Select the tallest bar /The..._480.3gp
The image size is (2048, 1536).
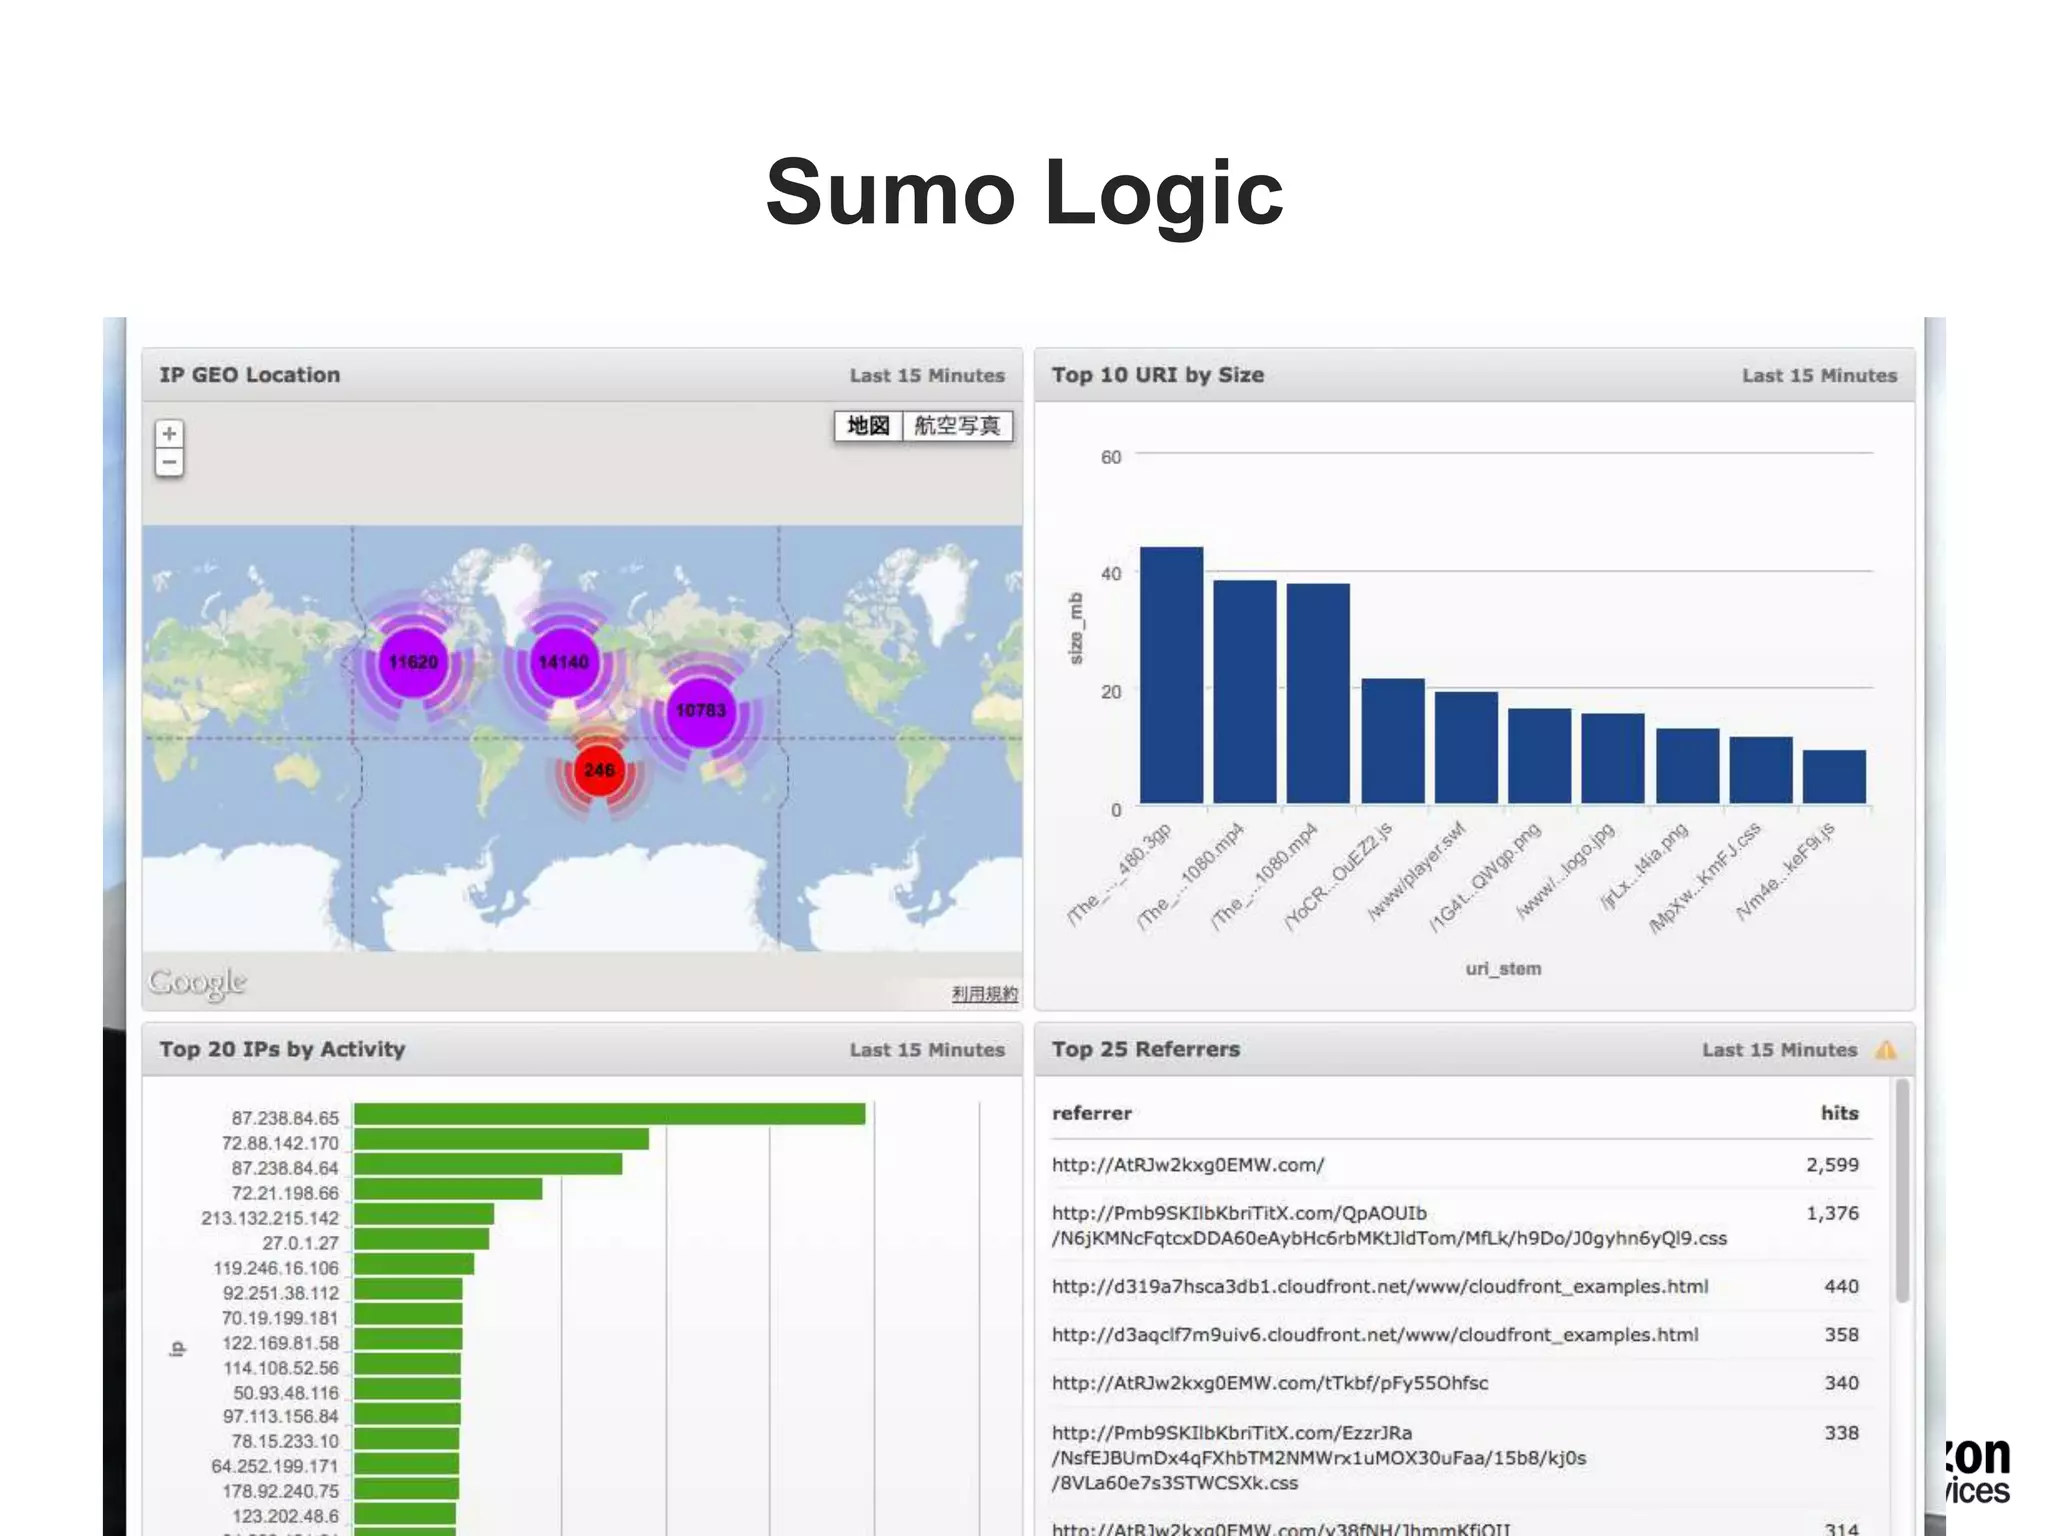tap(1171, 675)
